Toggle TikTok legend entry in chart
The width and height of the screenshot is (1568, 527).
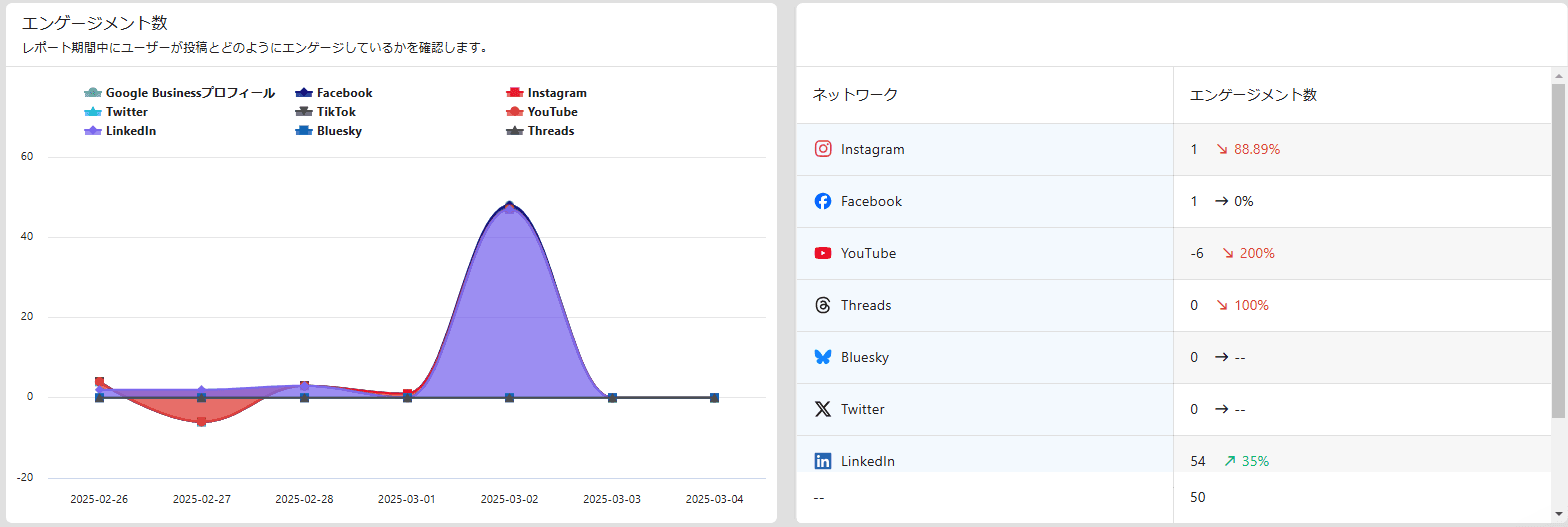326,112
